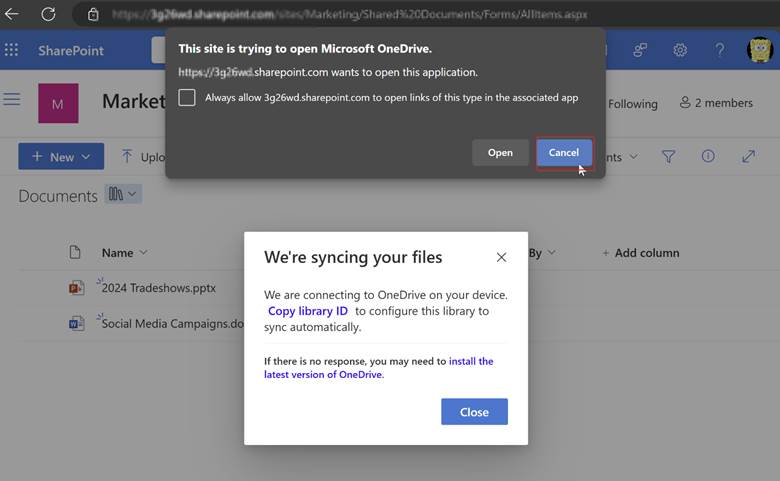Open the Settings gear in header
780x481 pixels.
point(680,51)
